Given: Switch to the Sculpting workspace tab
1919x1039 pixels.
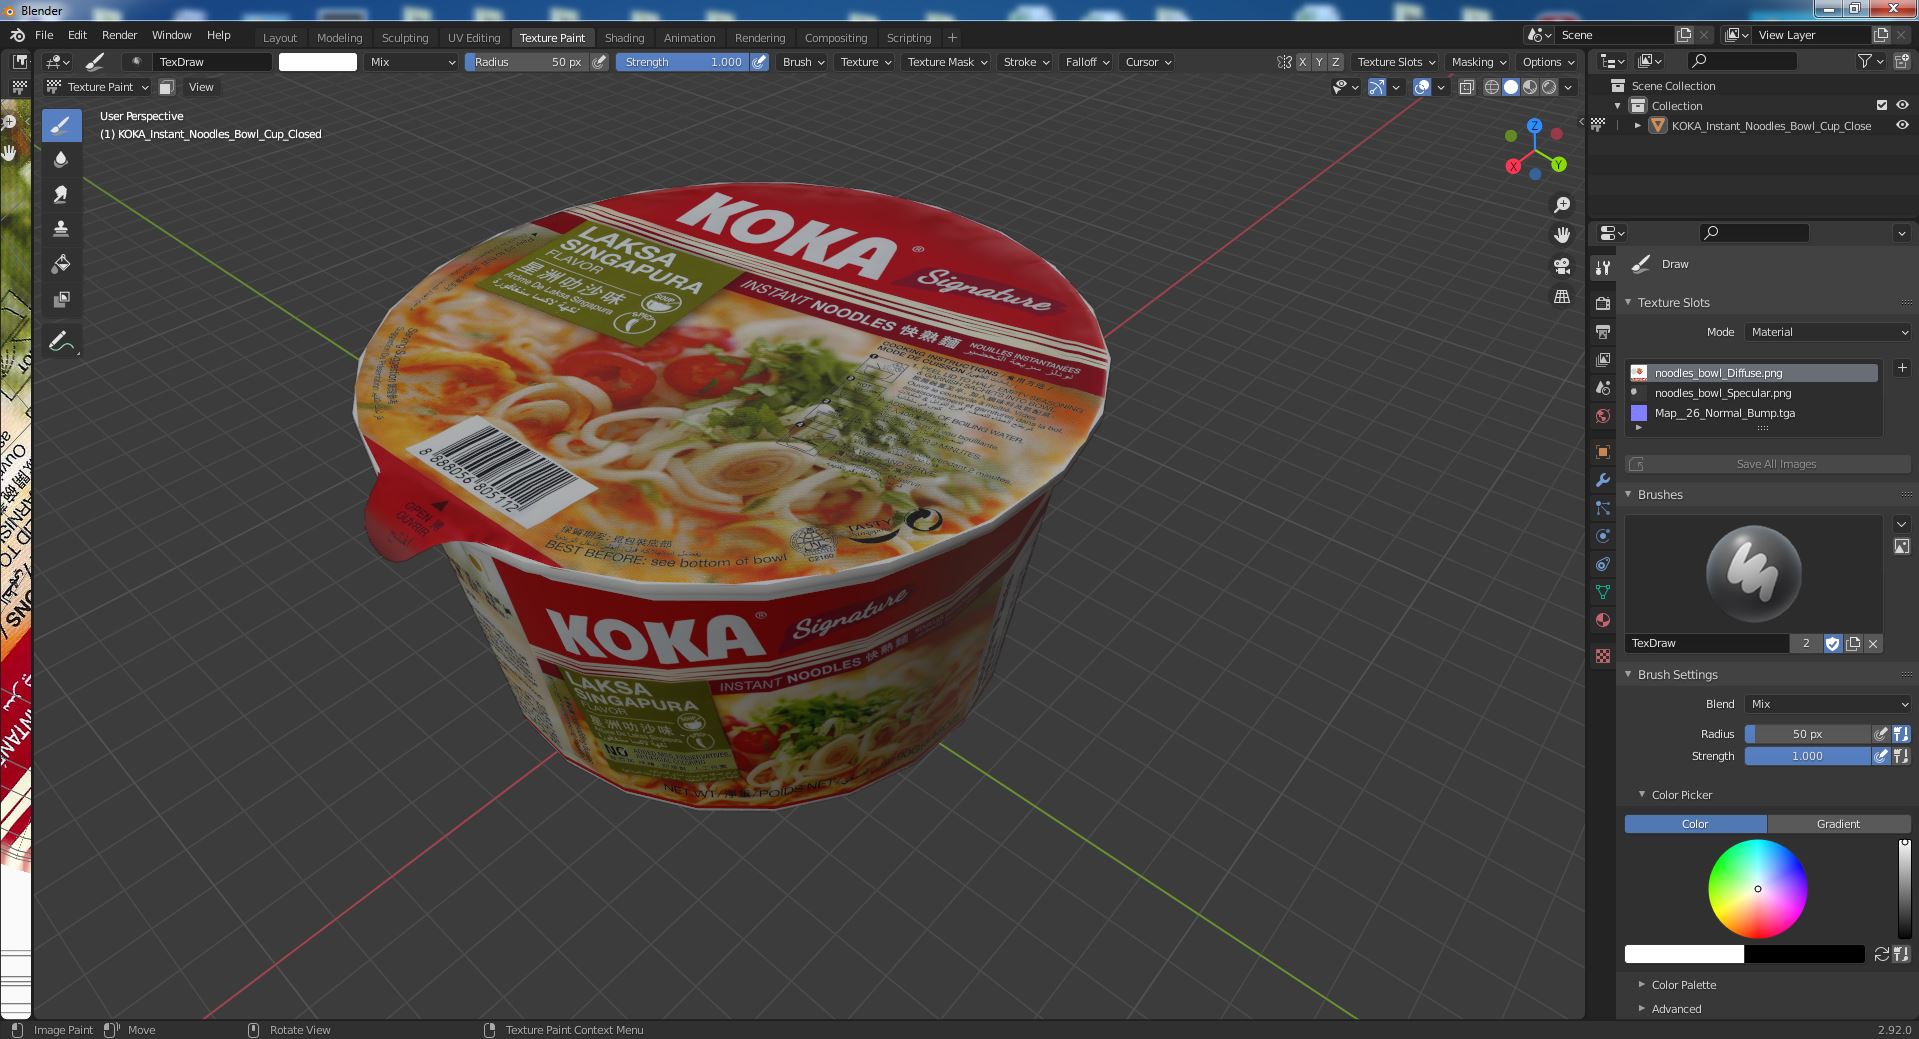Looking at the screenshot, I should click(x=405, y=38).
